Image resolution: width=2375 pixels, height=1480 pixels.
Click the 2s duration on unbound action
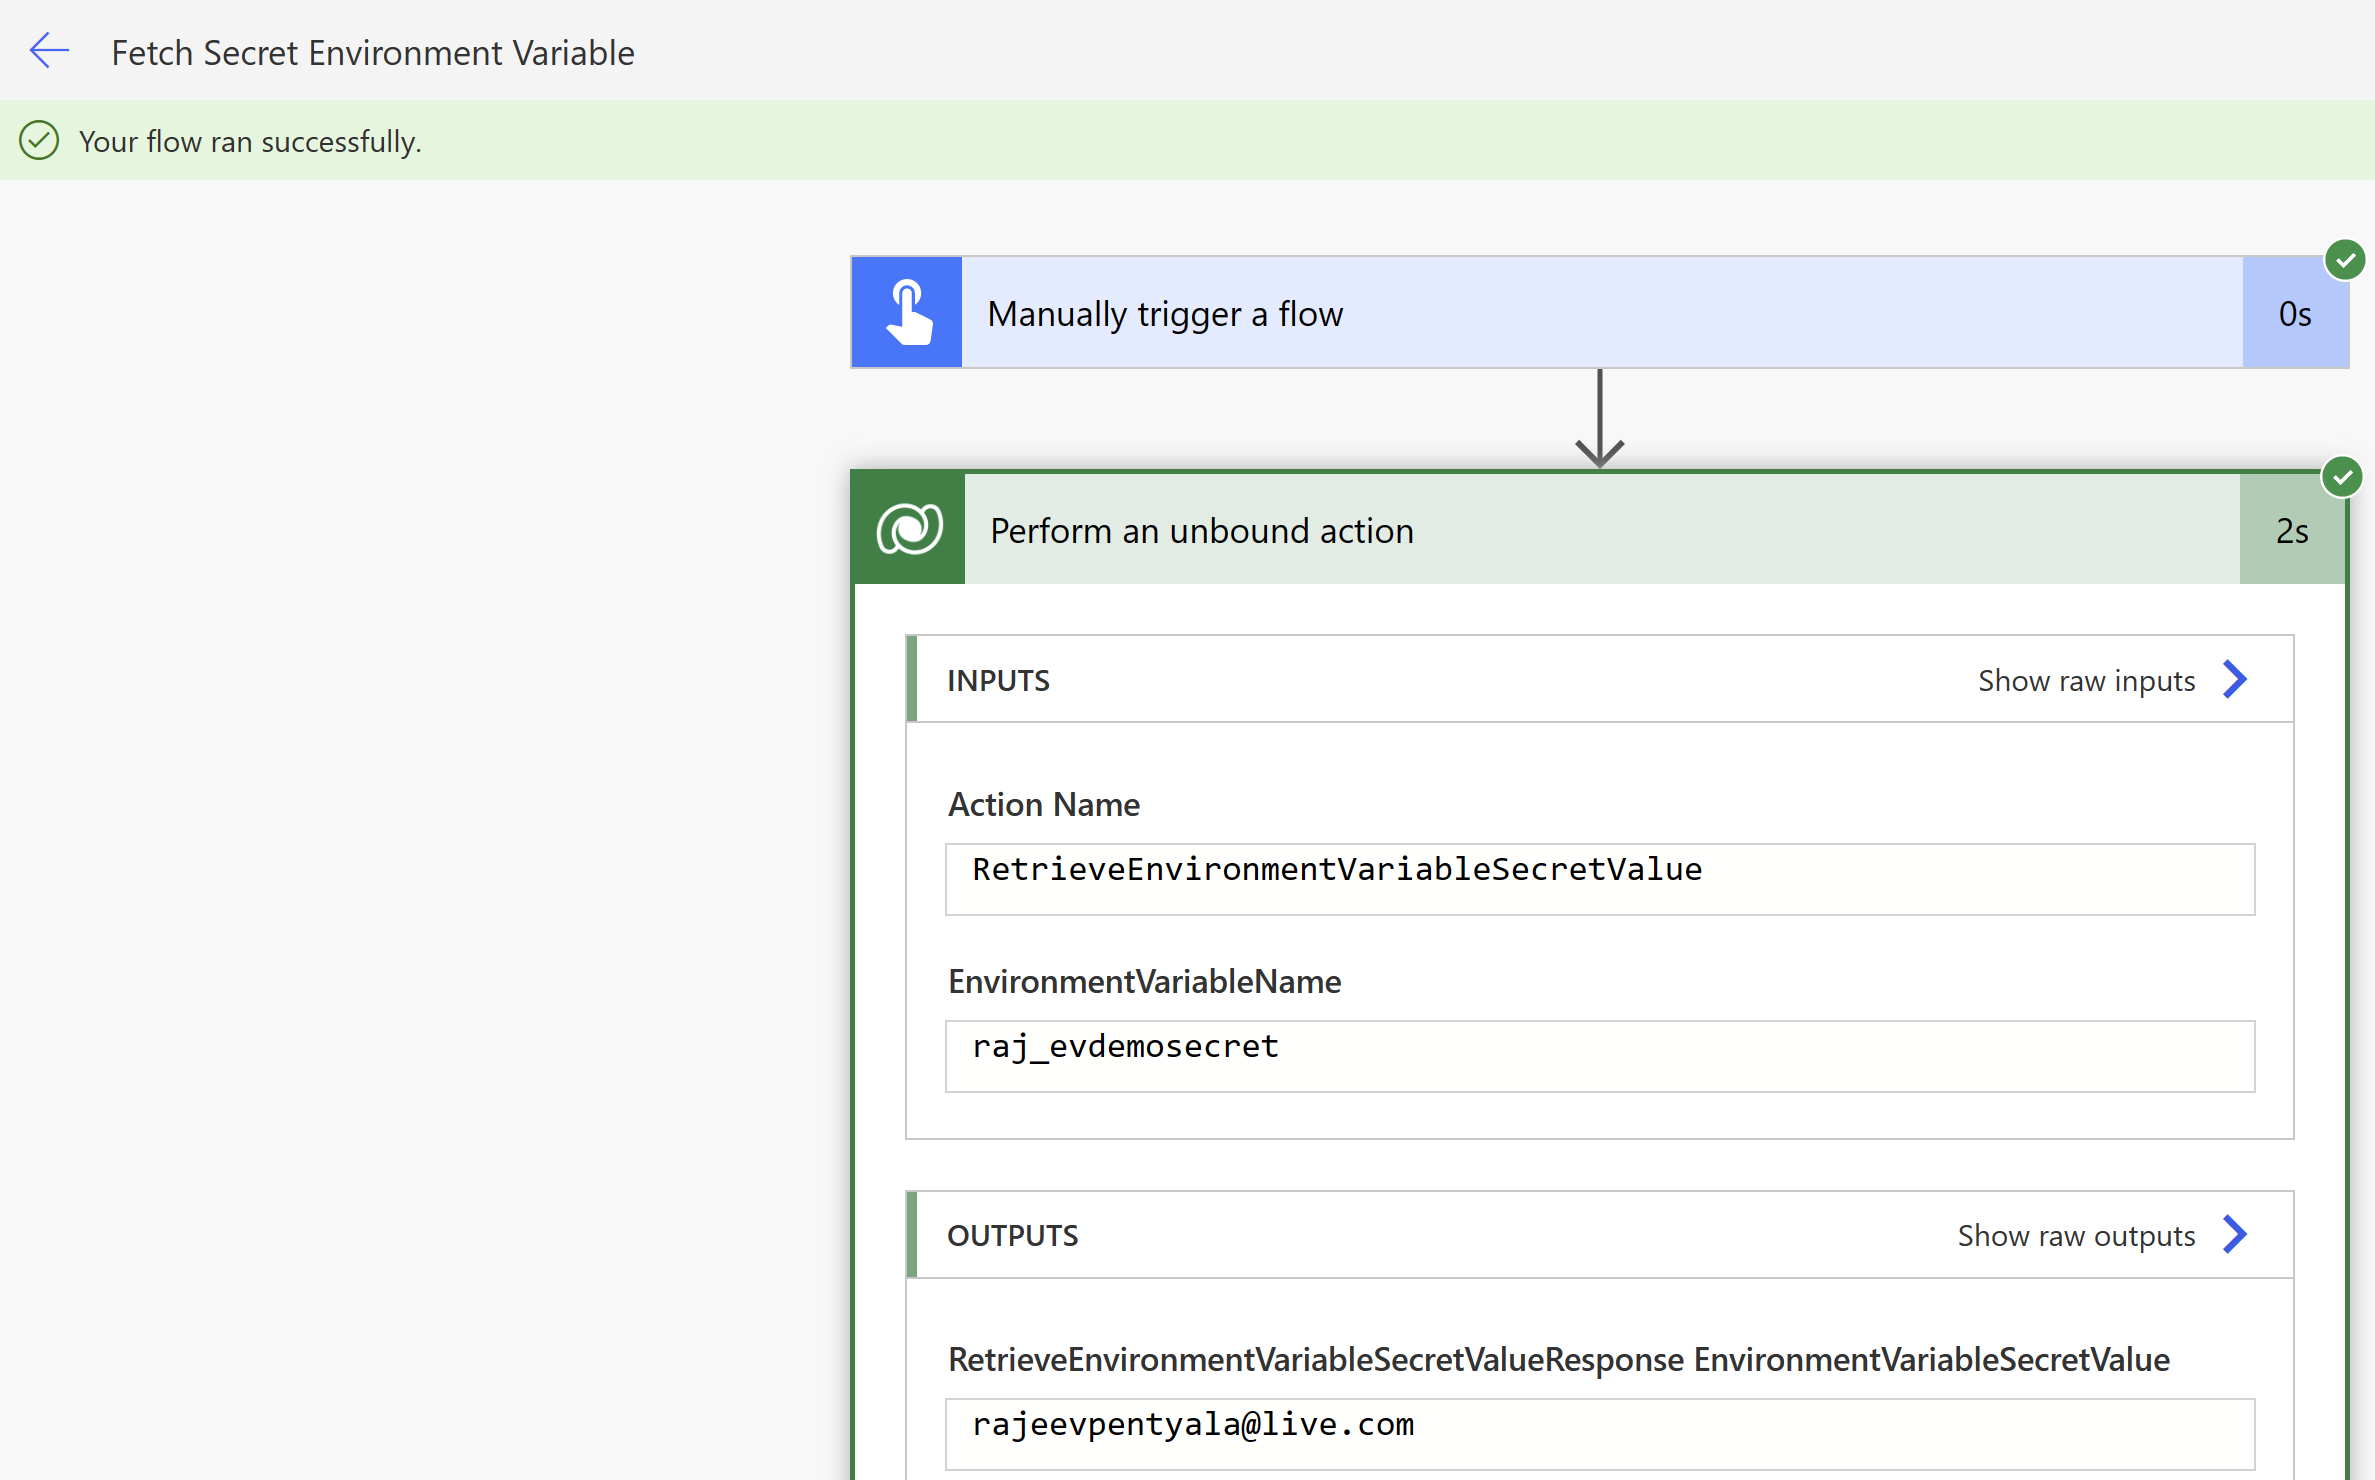pyautogui.click(x=2291, y=531)
